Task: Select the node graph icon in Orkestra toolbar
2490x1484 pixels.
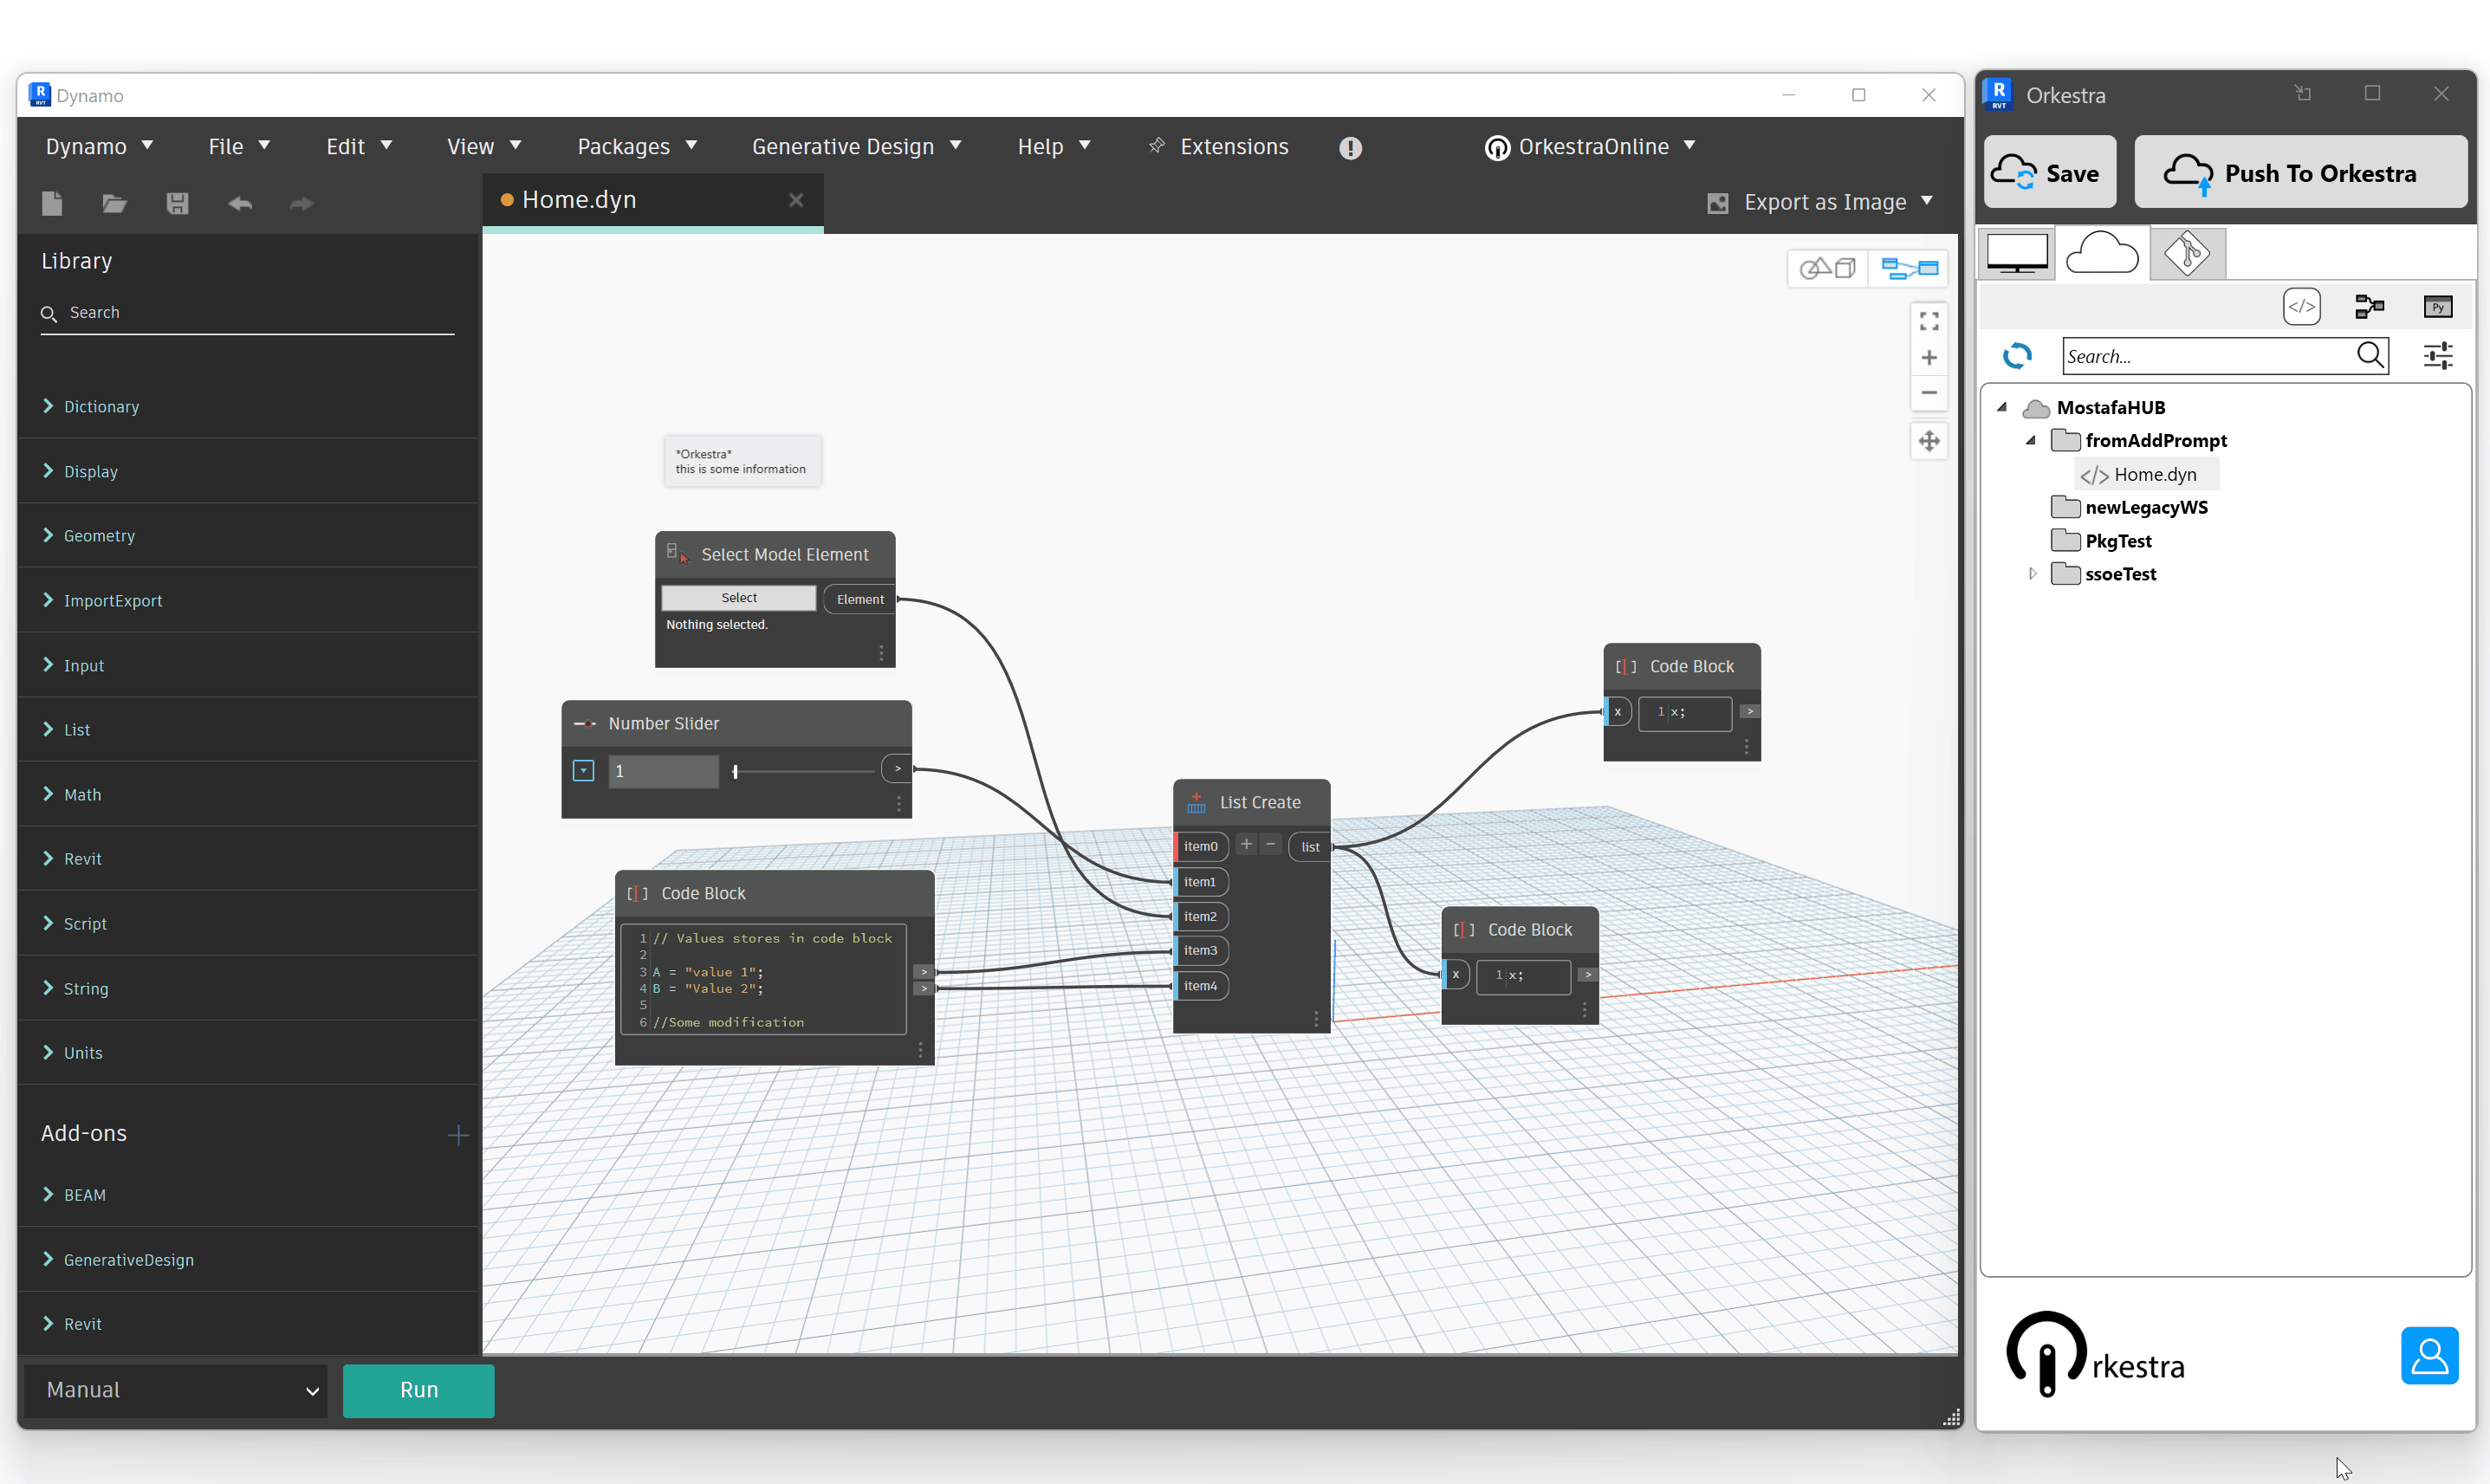Action: 2368,306
